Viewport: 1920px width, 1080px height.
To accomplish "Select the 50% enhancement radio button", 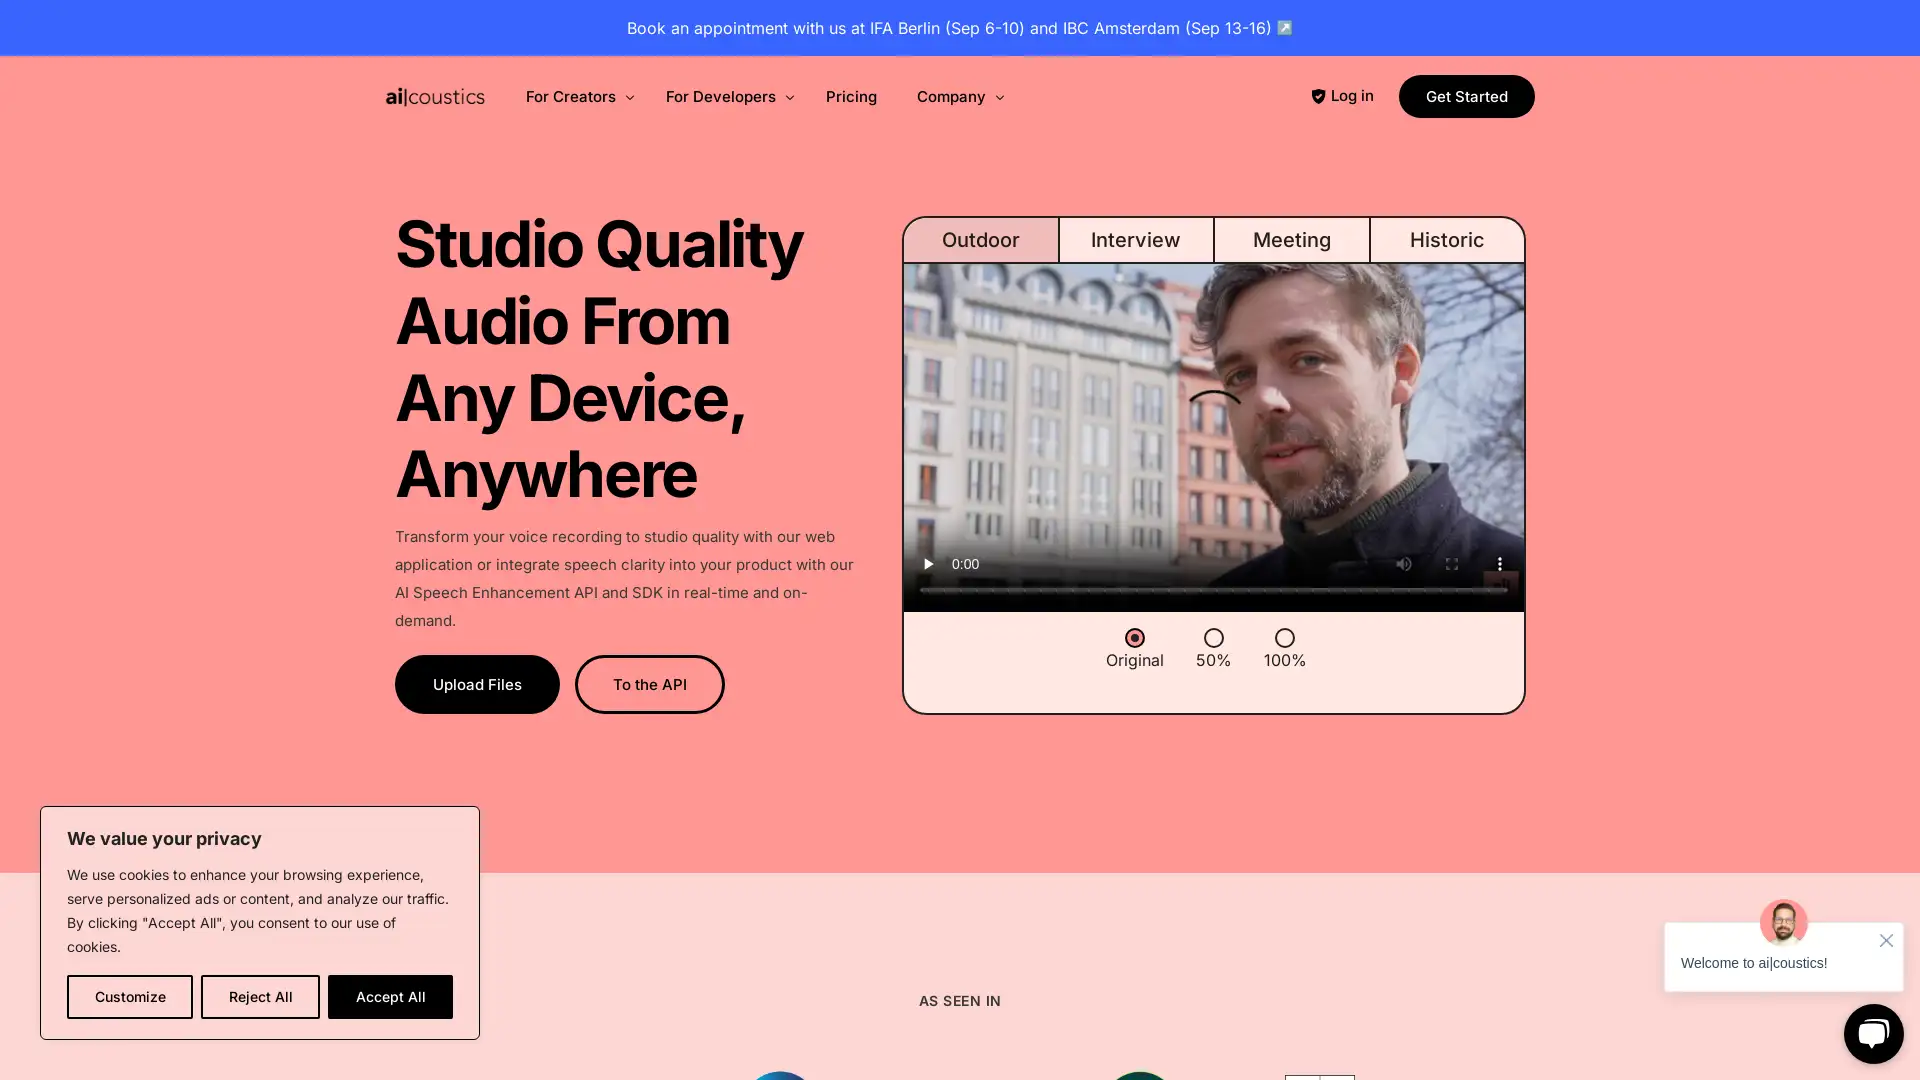I will 1213,638.
